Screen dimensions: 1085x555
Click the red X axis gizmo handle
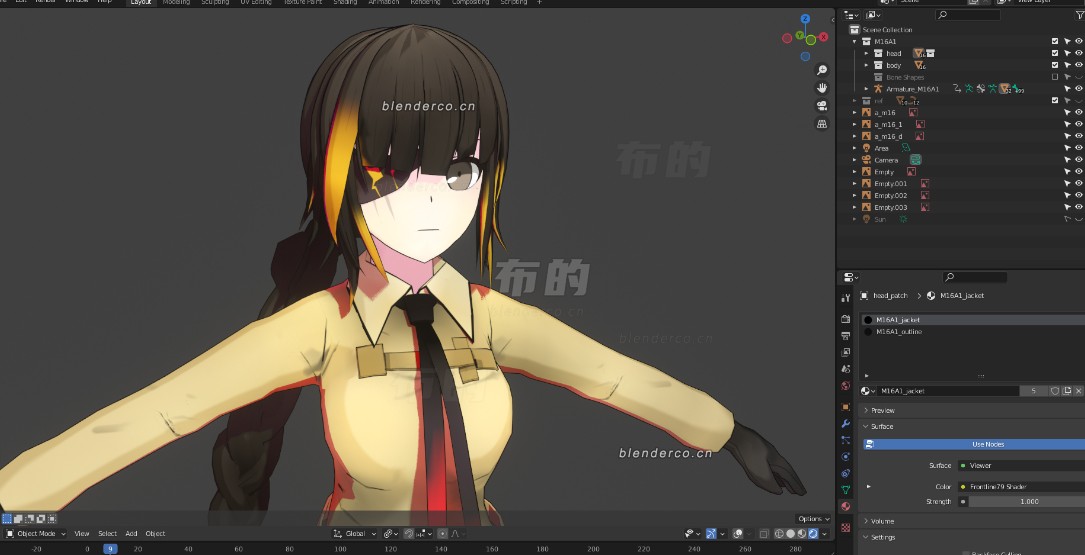coord(823,37)
